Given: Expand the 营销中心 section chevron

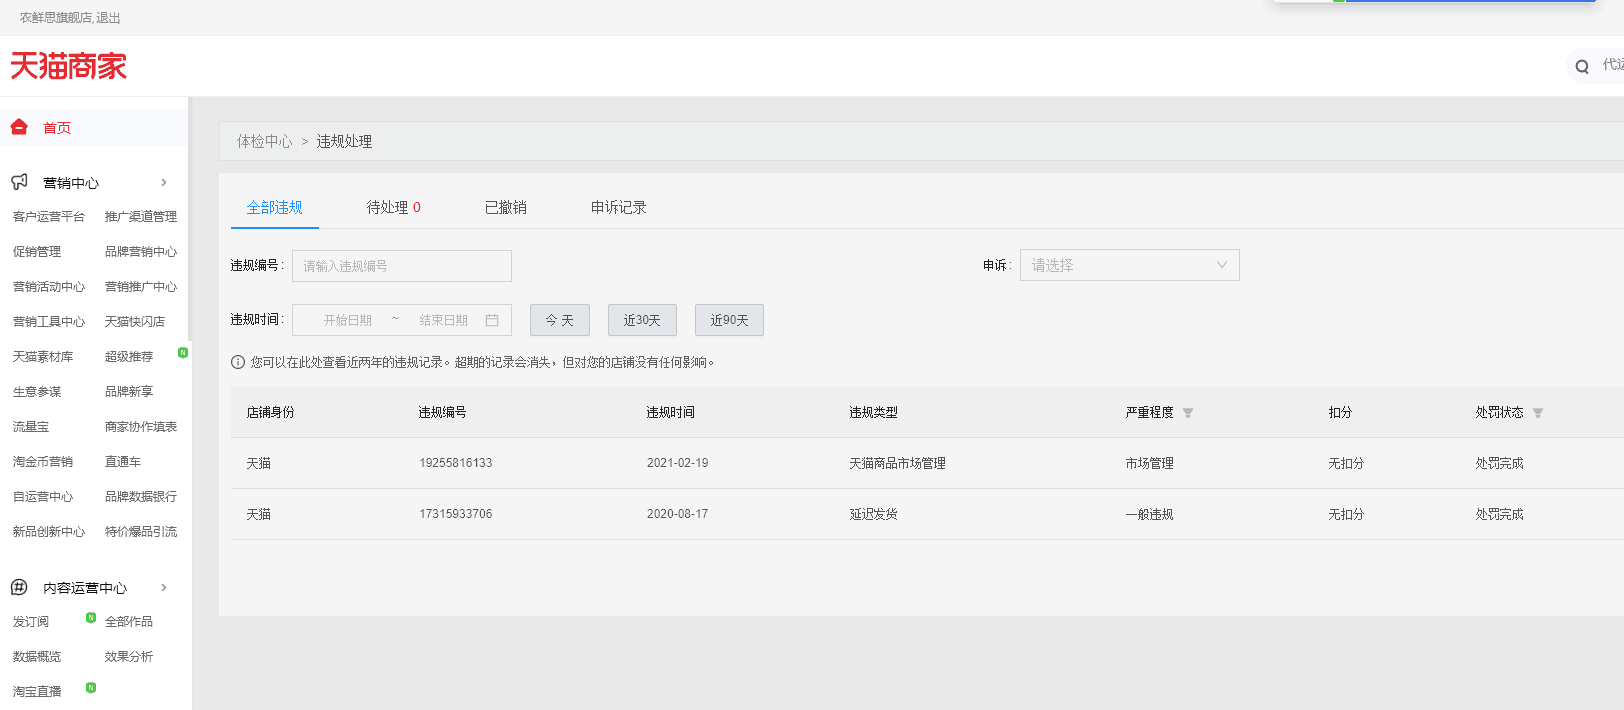Looking at the screenshot, I should (164, 182).
